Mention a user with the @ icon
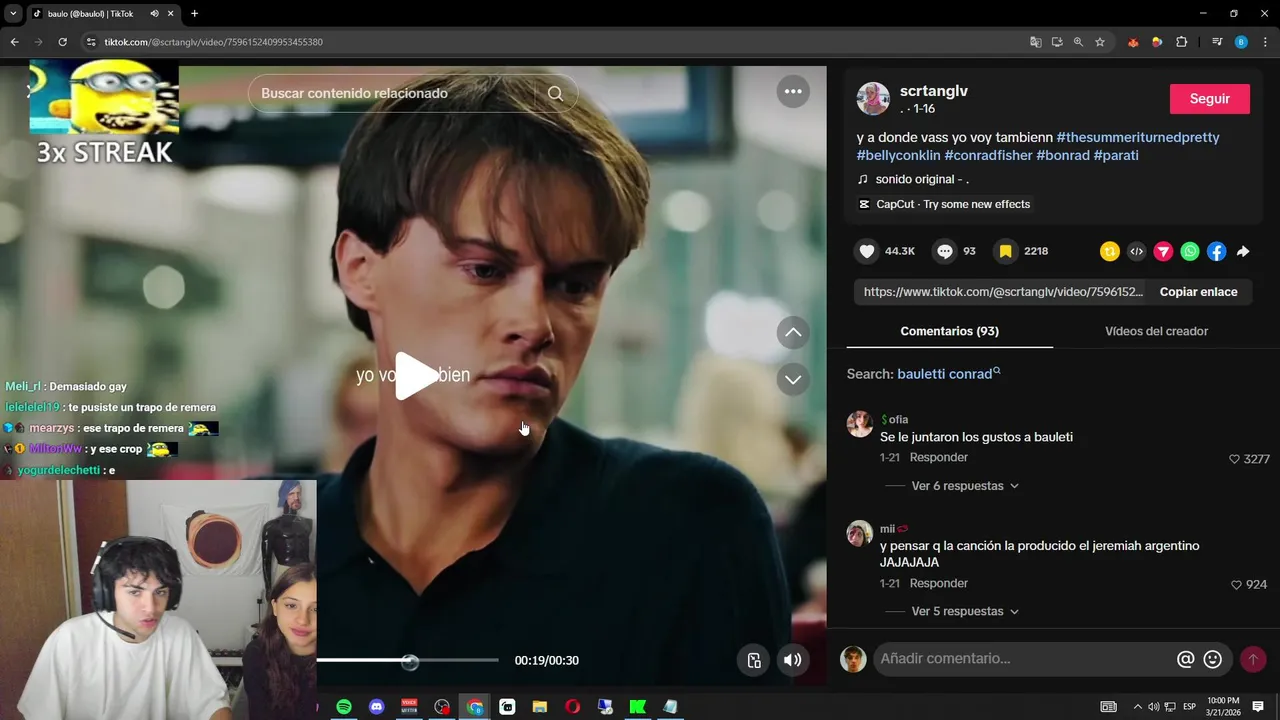1280x720 pixels. click(1186, 659)
